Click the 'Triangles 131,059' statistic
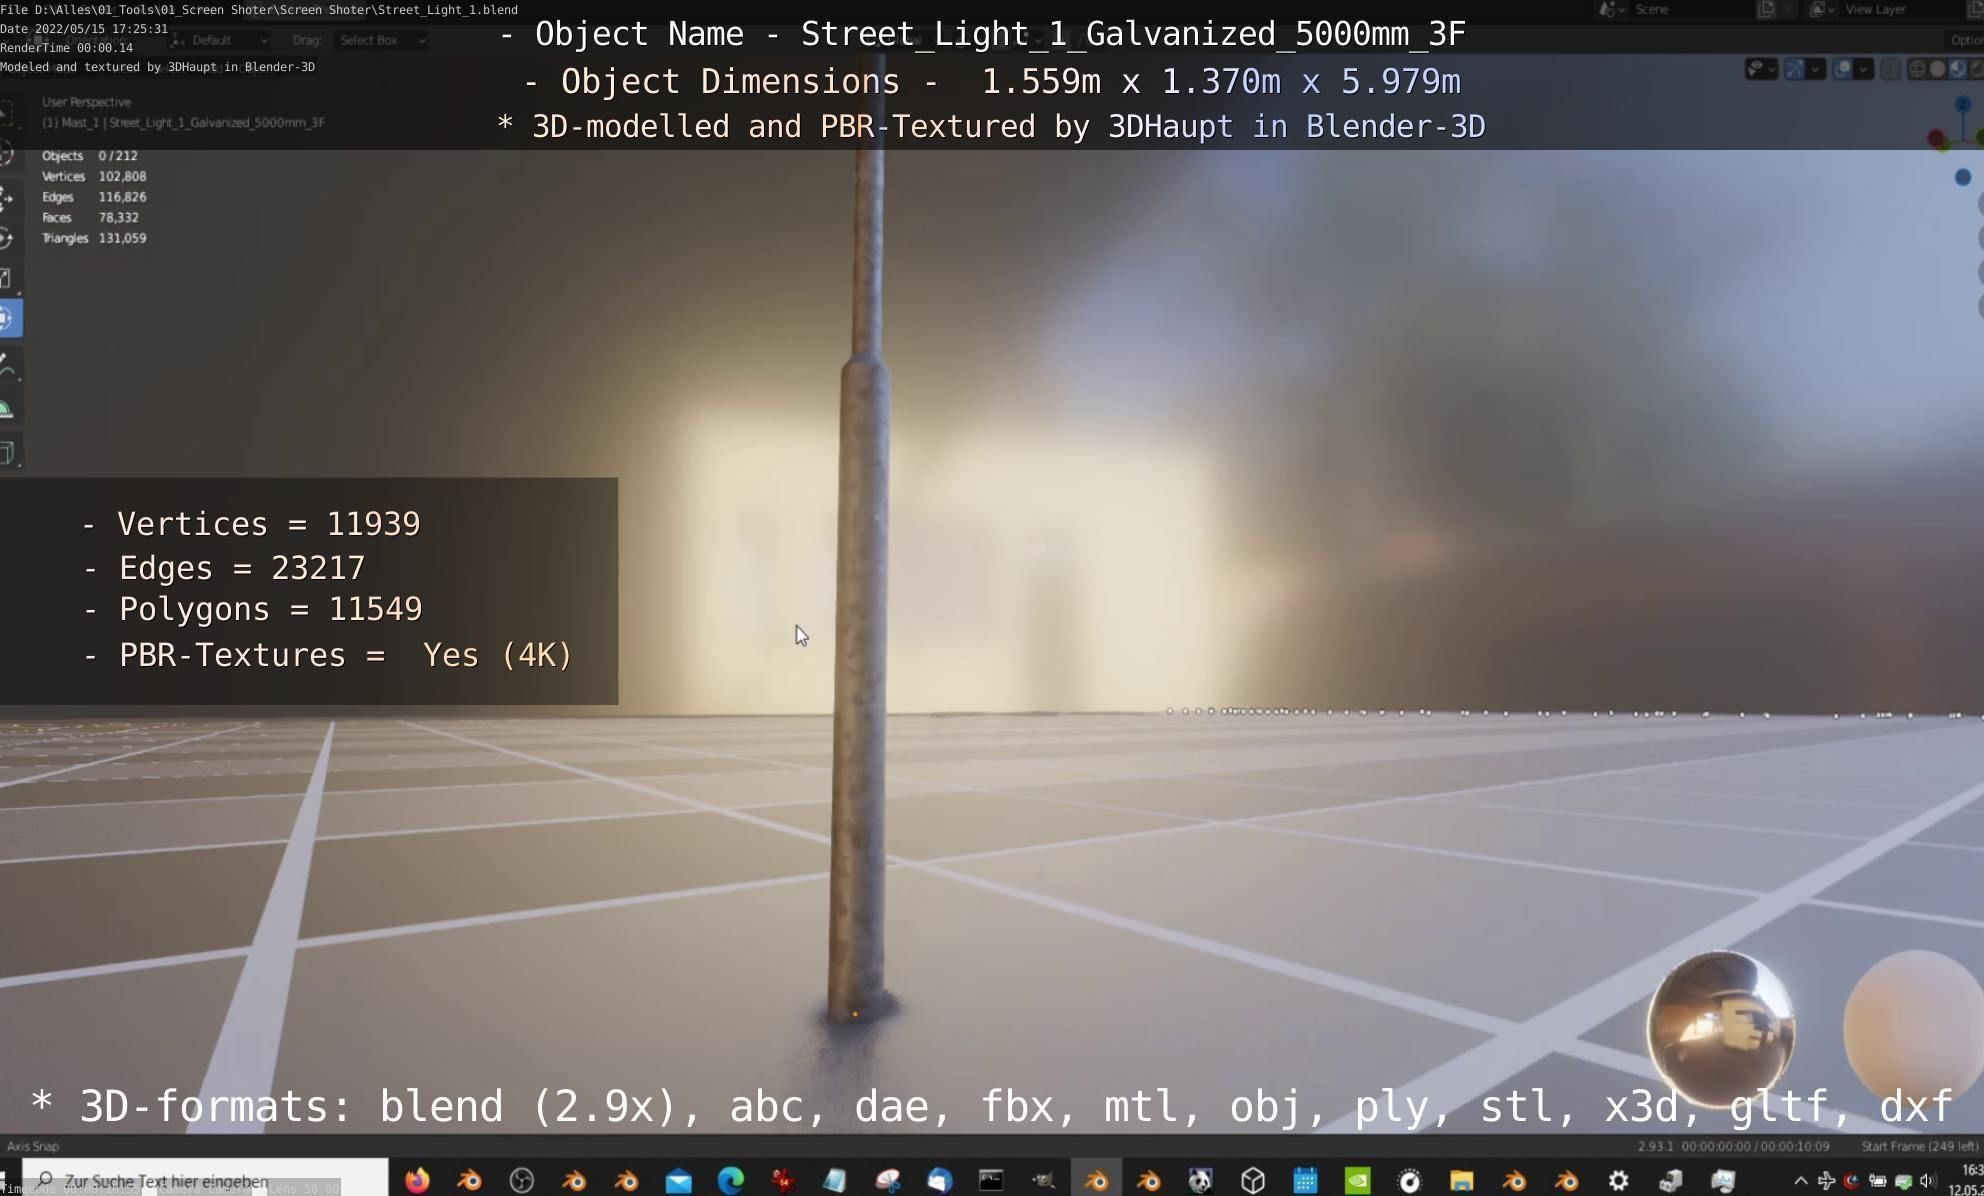Viewport: 1984px width, 1196px height. (x=94, y=238)
